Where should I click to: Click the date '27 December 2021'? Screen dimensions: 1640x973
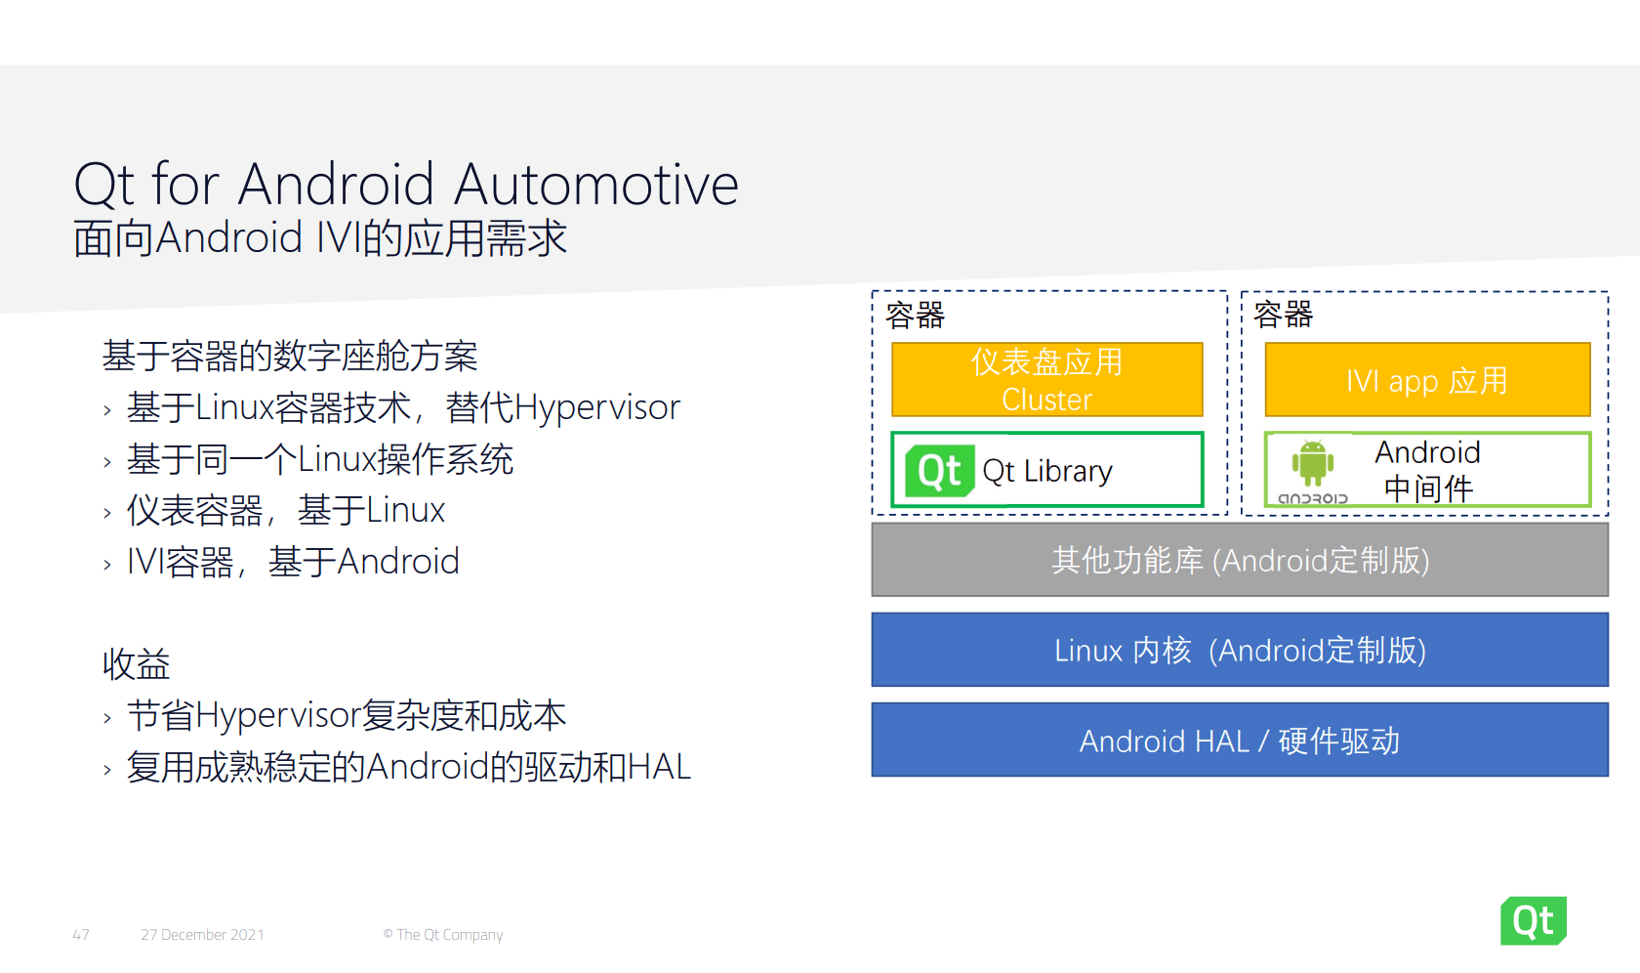click(x=202, y=934)
